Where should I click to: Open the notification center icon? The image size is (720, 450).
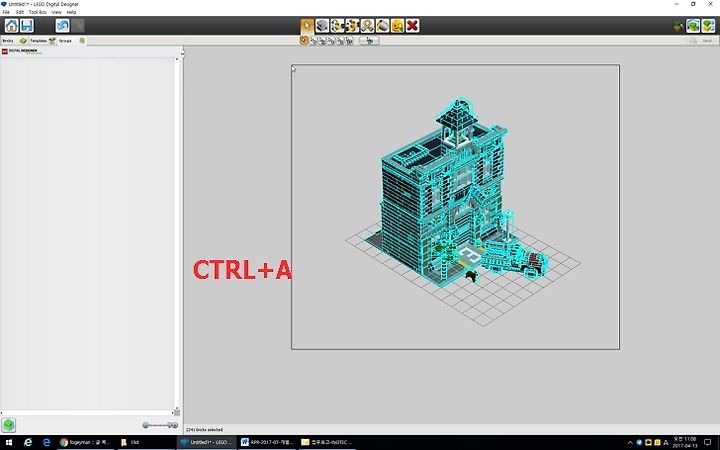point(708,443)
